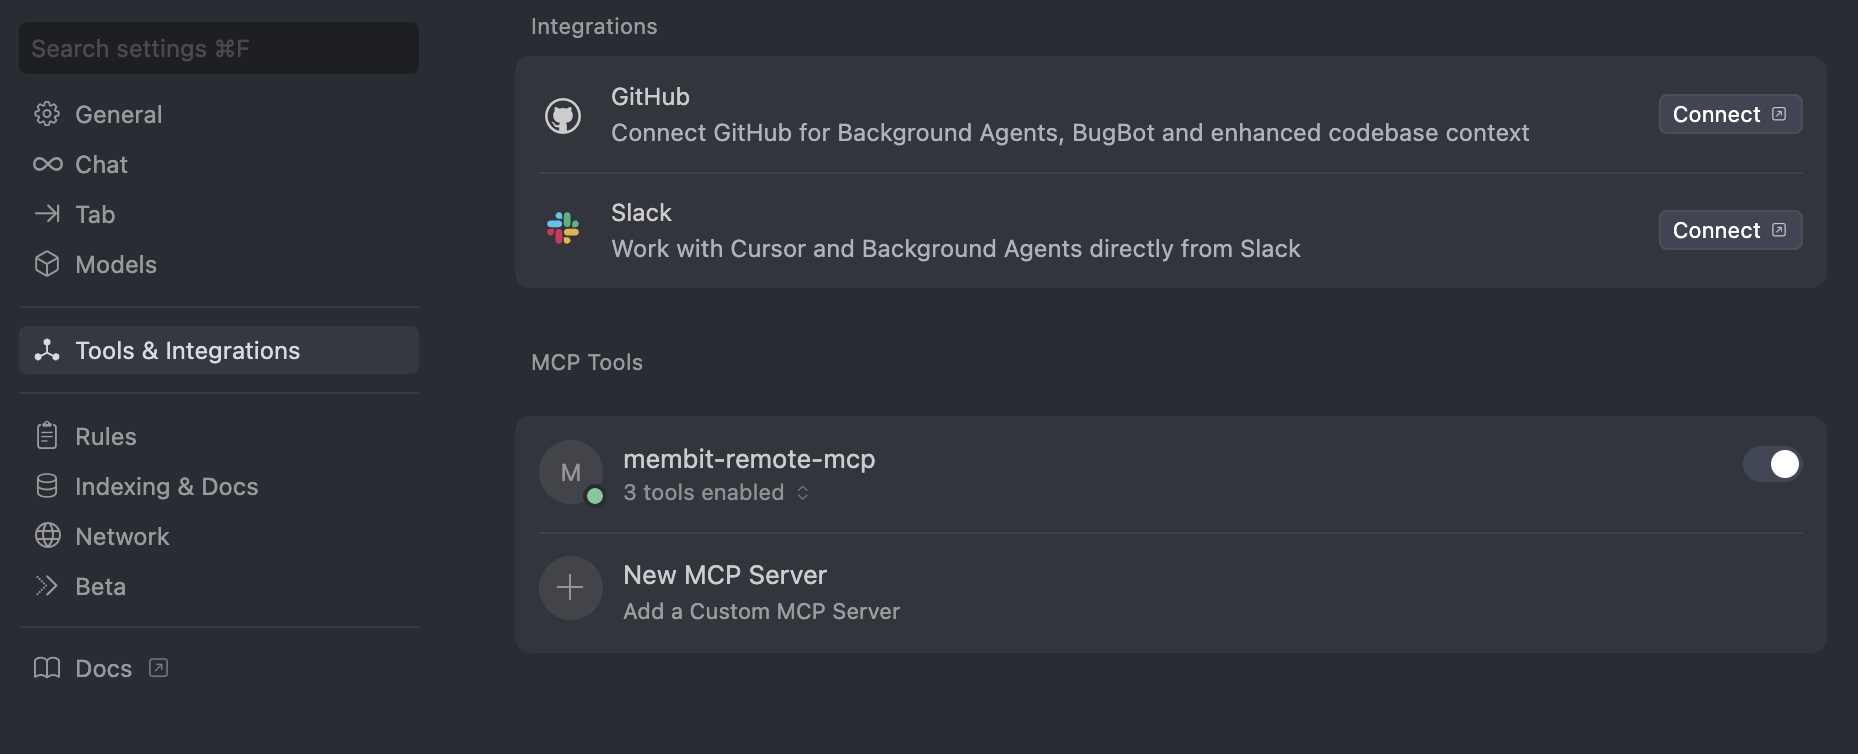Connect the Slack integration

[x=1730, y=230]
